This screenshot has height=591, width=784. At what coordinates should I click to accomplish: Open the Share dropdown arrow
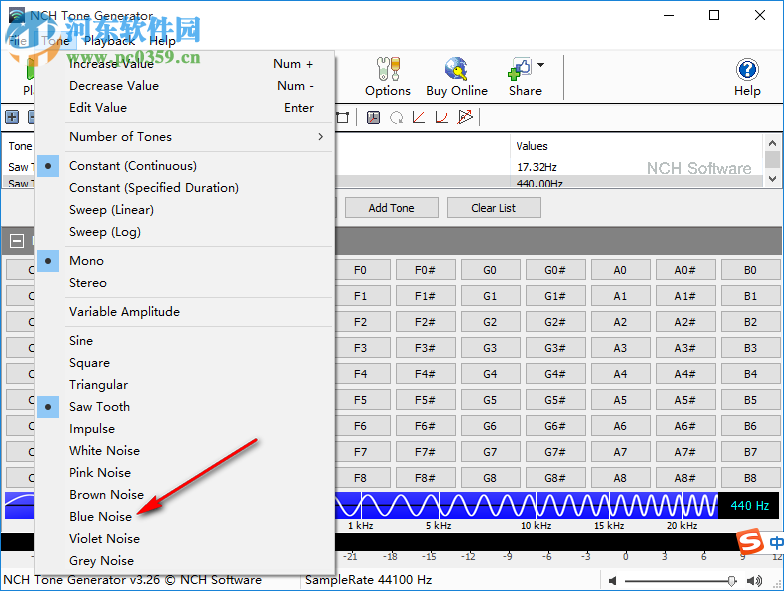tap(541, 66)
